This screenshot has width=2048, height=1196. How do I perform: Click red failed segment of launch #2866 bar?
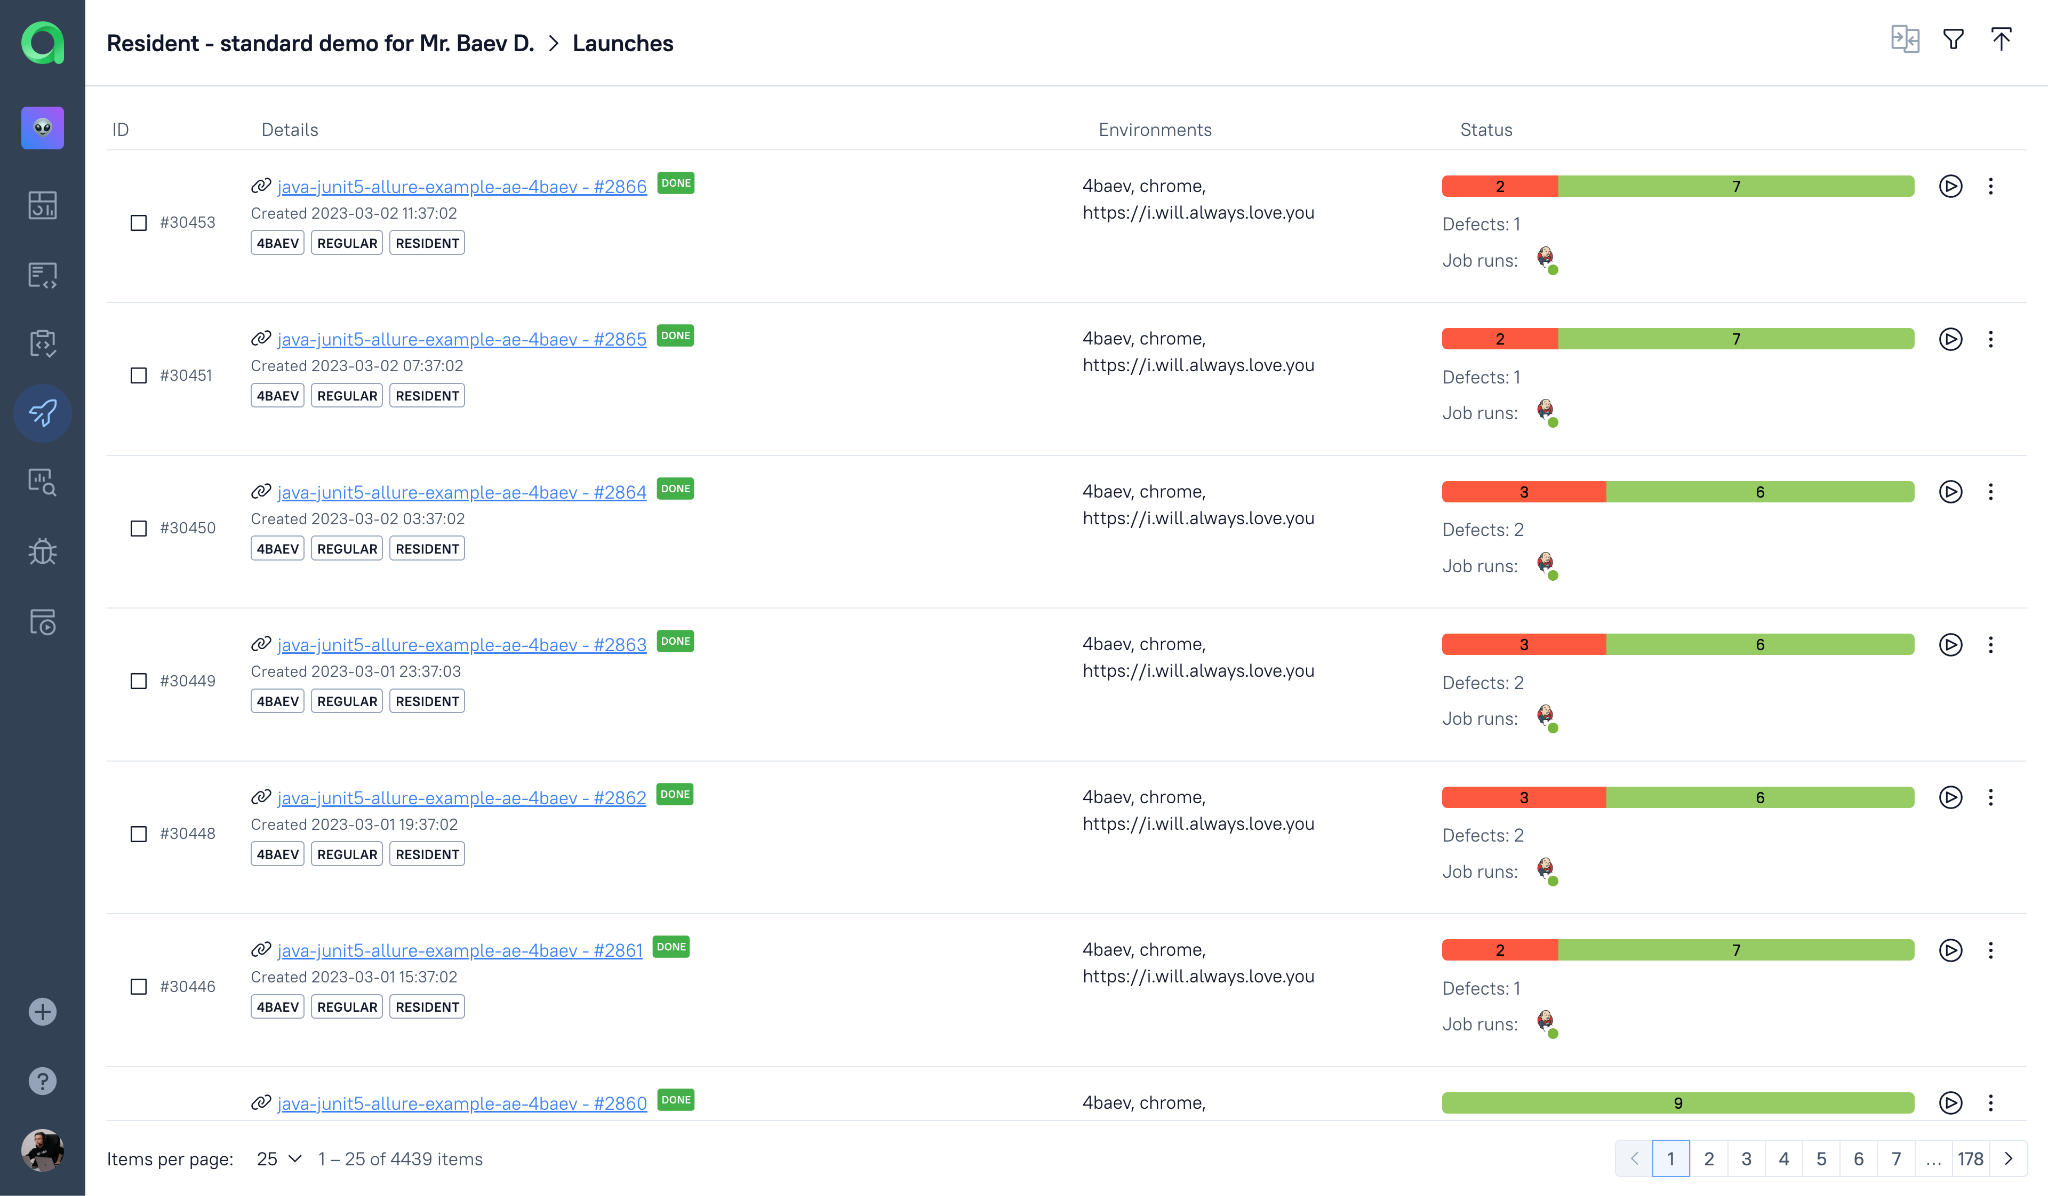tap(1499, 186)
